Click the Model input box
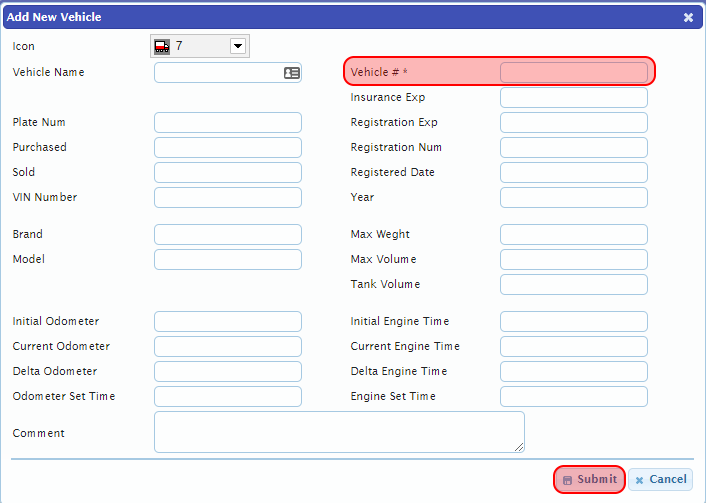Viewport: 706px width, 503px height. click(x=228, y=259)
